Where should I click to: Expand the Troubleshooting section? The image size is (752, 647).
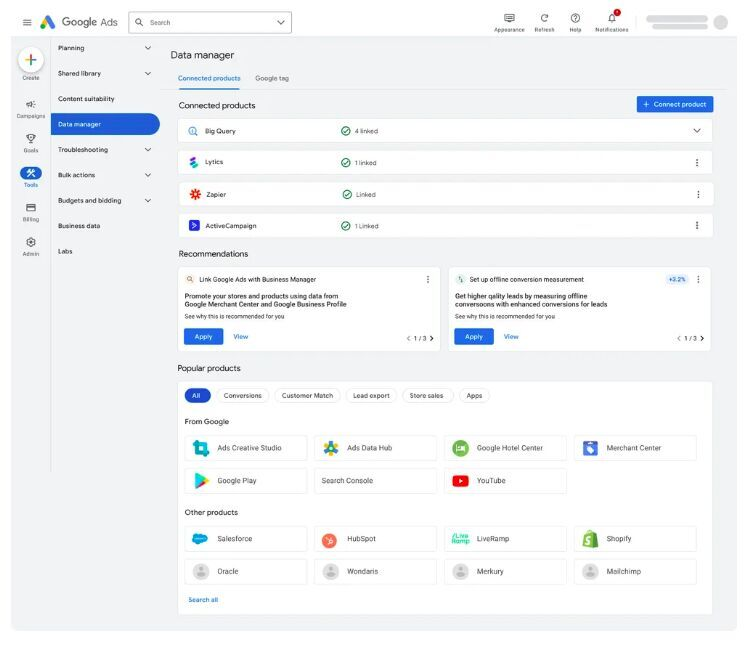pyautogui.click(x=148, y=150)
